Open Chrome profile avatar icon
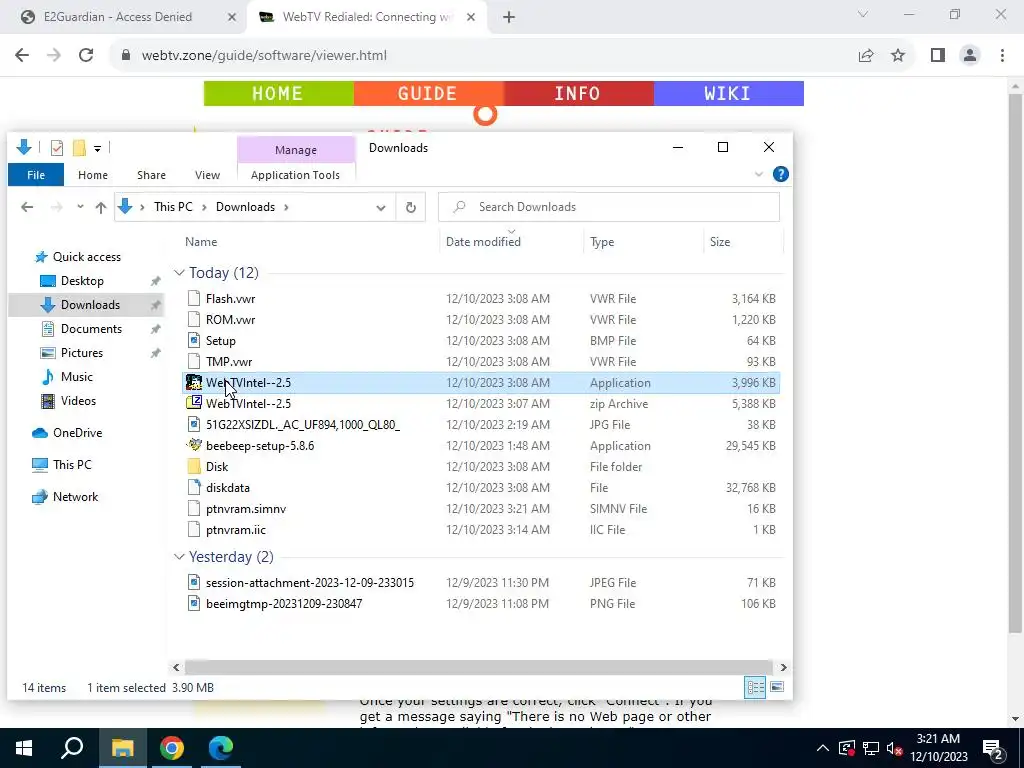The image size is (1024, 768). pyautogui.click(x=970, y=56)
